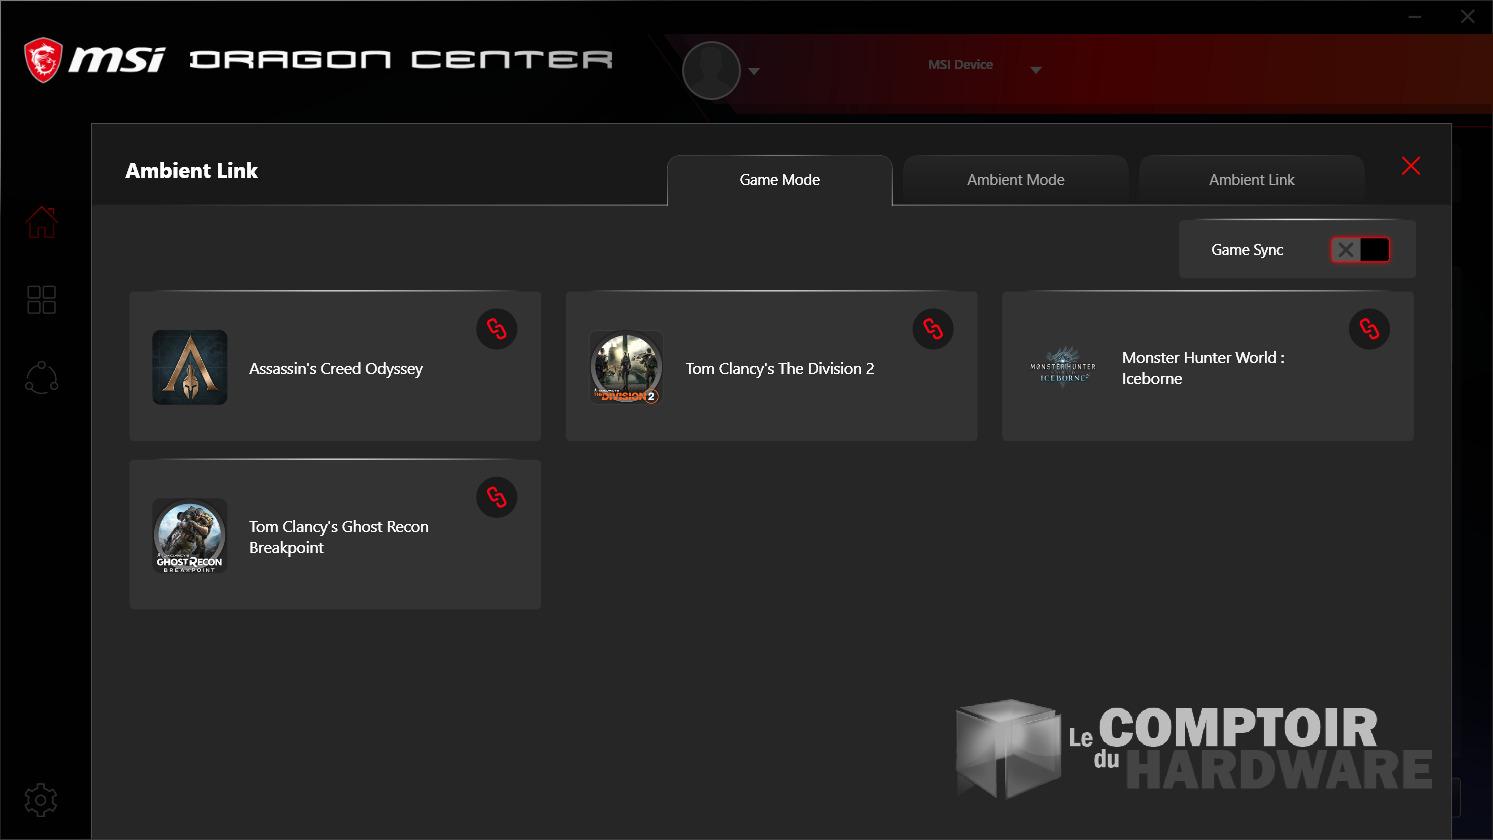
Task: Click the link icon on The Division 2 card
Action: tap(933, 329)
